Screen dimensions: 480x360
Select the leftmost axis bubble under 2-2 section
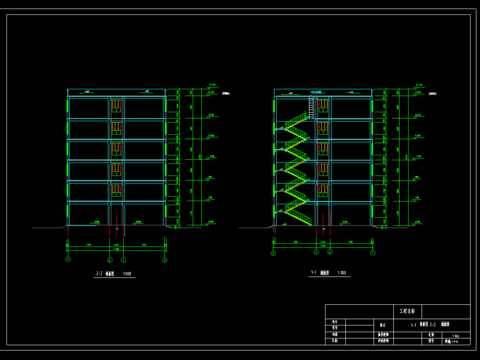tap(68, 259)
